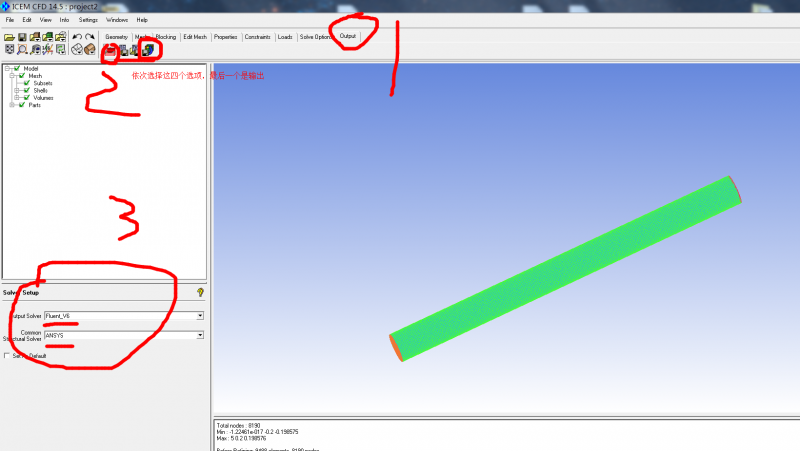The height and width of the screenshot is (451, 800).
Task: Open the mesh file menu icon
Action: (47, 37)
